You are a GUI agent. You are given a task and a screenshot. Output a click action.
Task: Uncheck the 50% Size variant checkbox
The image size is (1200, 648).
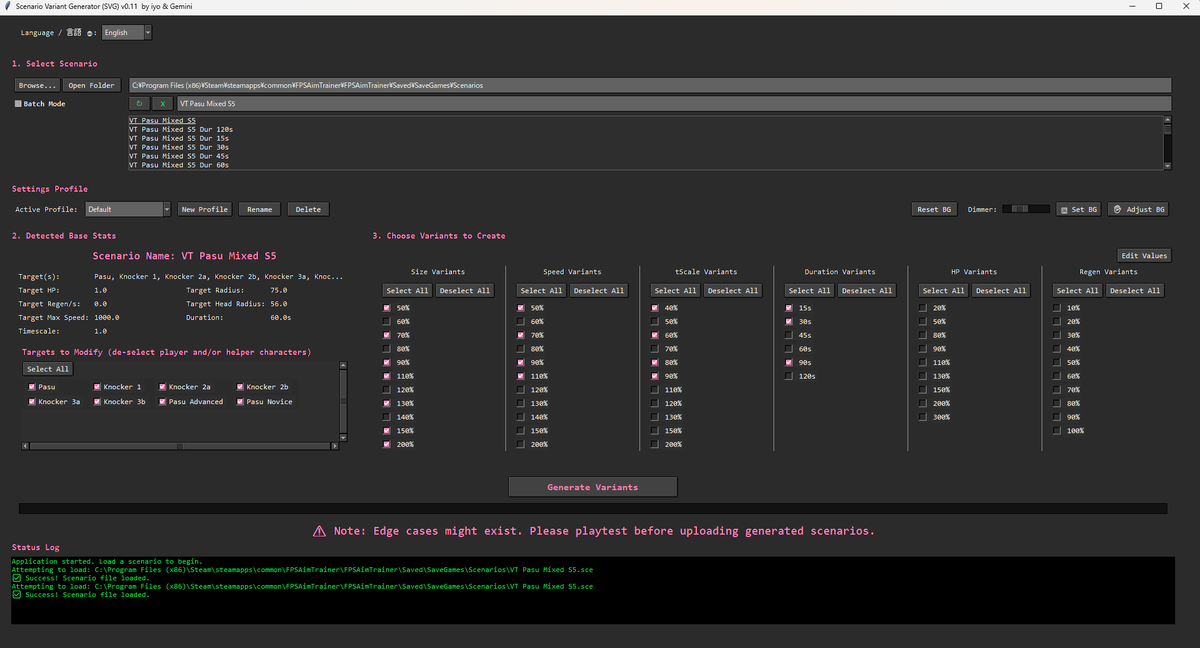tap(389, 308)
